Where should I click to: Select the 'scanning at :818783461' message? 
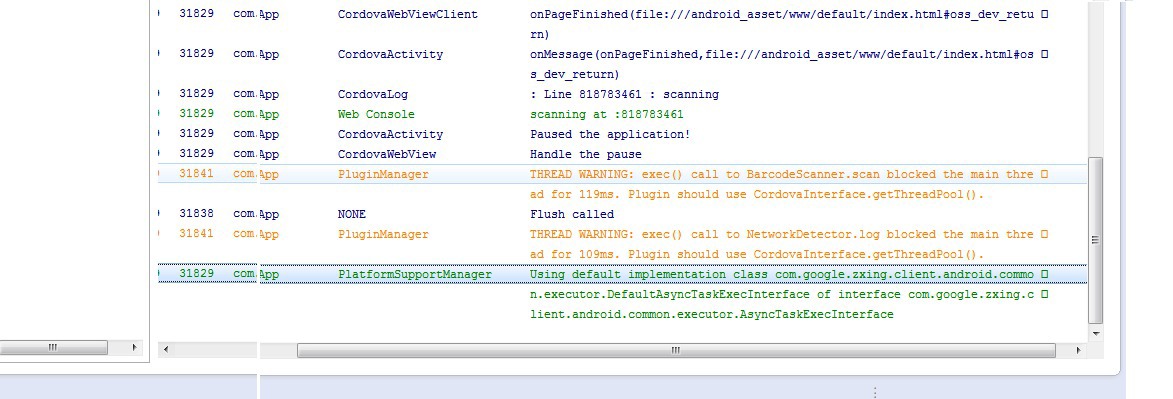pyautogui.click(x=607, y=114)
